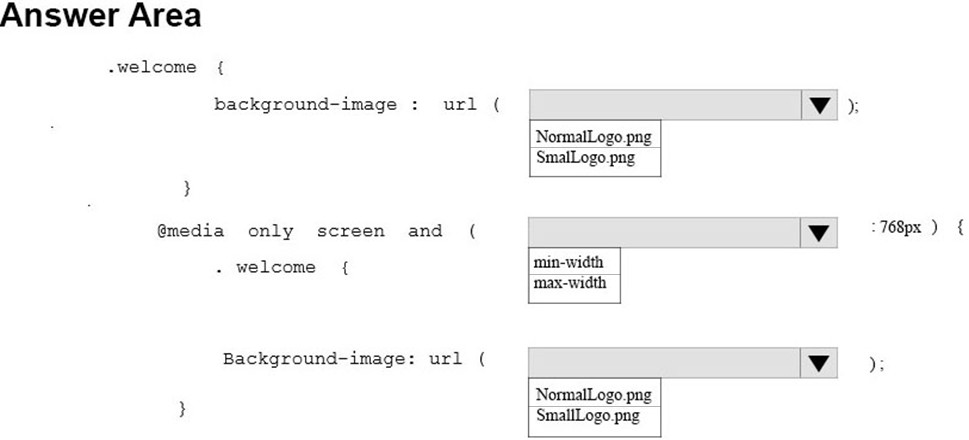Pick NormalLogo.png inside the media query rule

pyautogui.click(x=595, y=393)
